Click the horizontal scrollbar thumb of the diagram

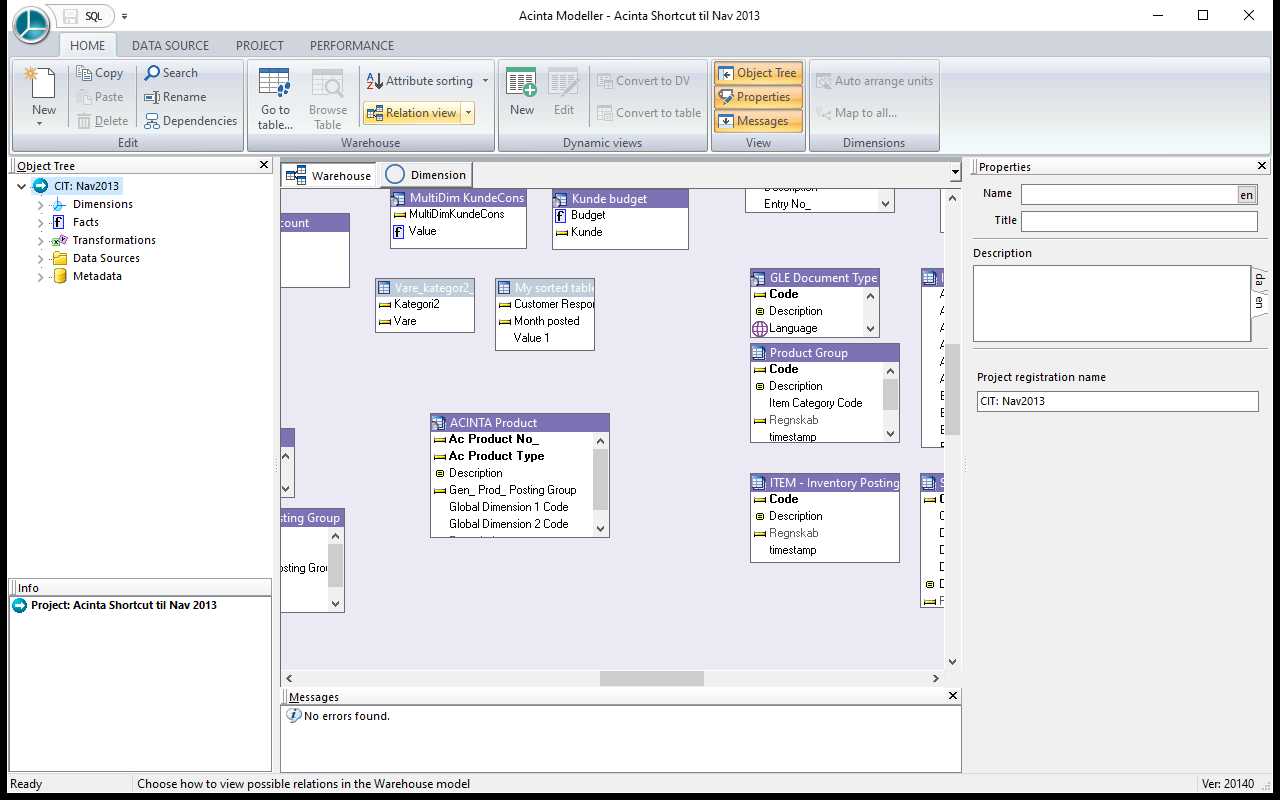(652, 678)
